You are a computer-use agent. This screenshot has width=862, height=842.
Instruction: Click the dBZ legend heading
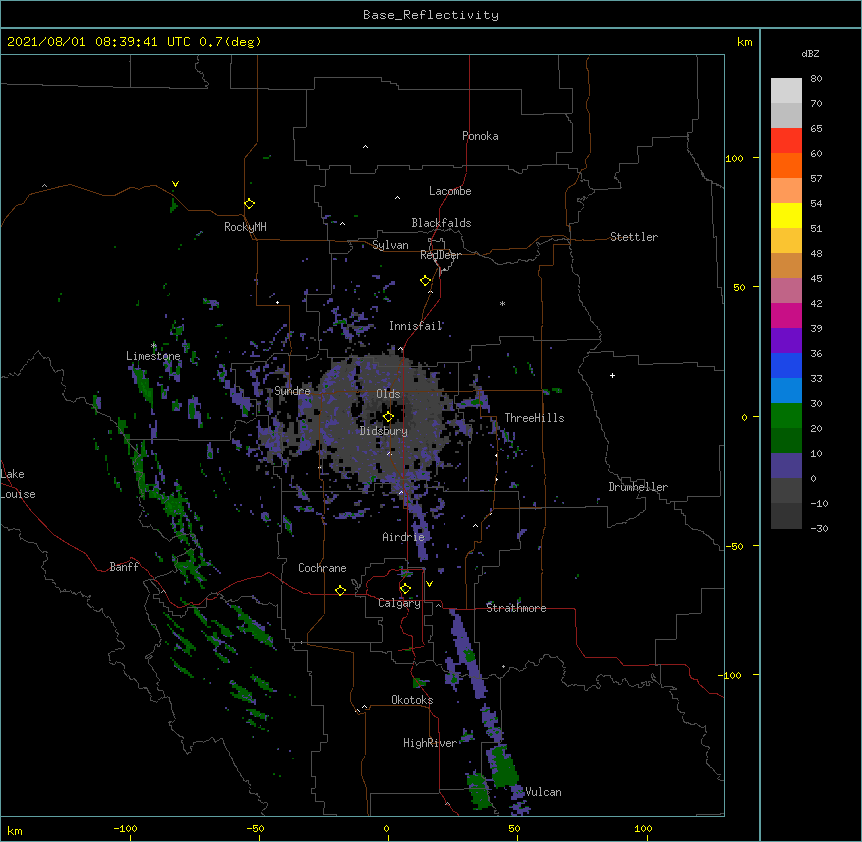[810, 53]
